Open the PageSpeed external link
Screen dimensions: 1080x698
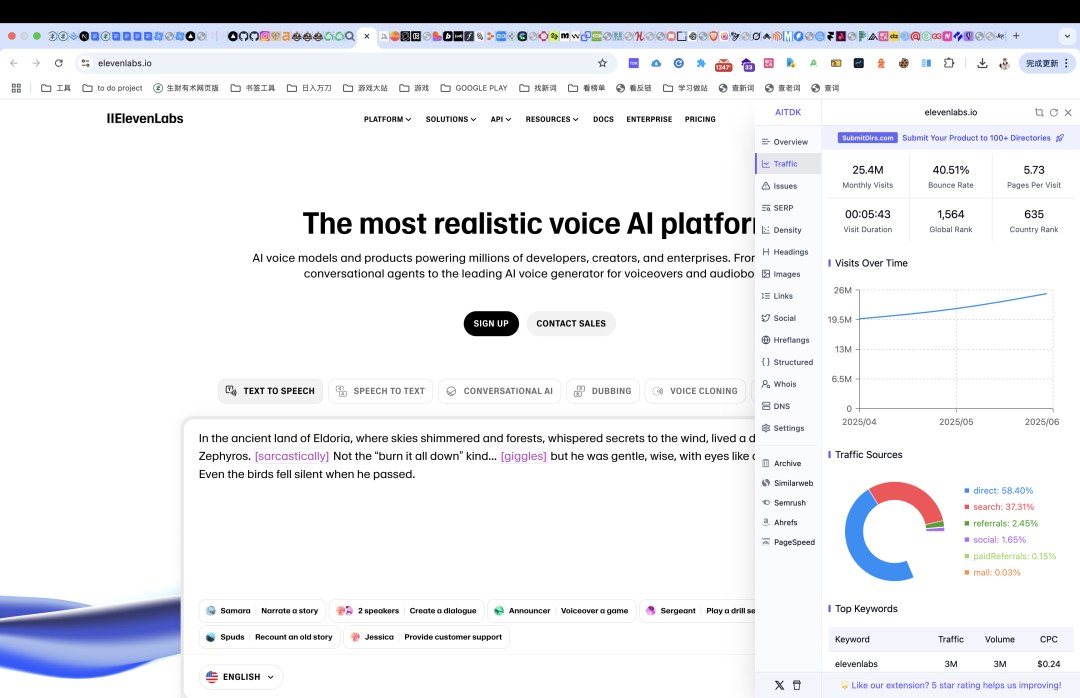pos(788,542)
